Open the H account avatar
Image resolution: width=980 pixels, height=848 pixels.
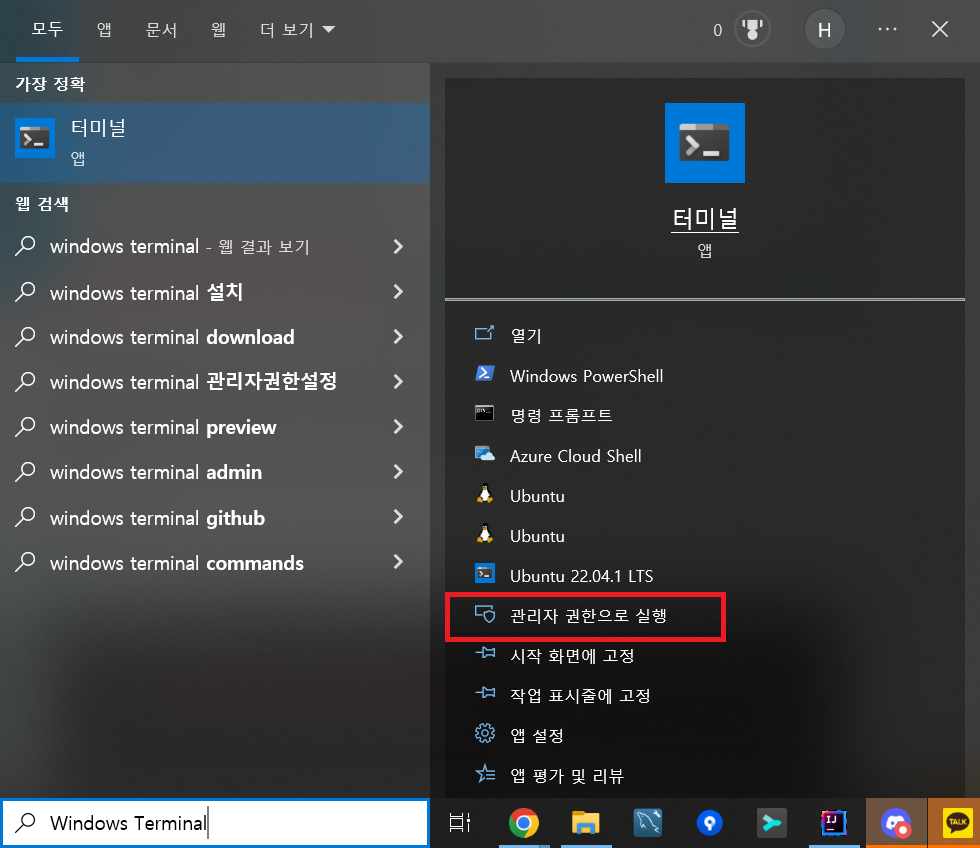coord(824,29)
